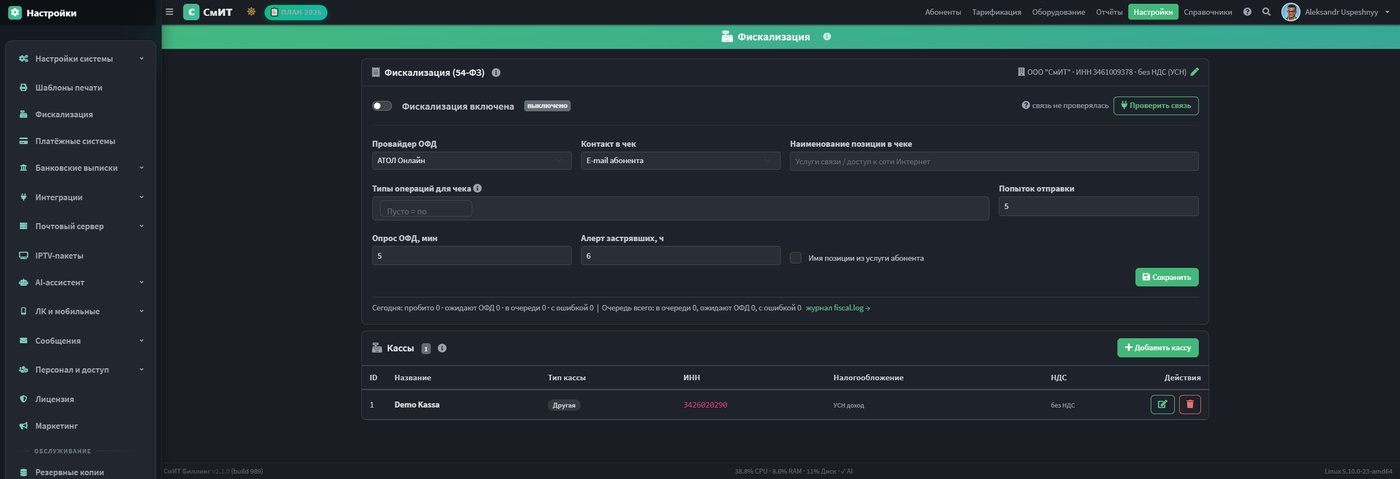
Task: Open Резервные копии sidebar item
Action: 81,472
